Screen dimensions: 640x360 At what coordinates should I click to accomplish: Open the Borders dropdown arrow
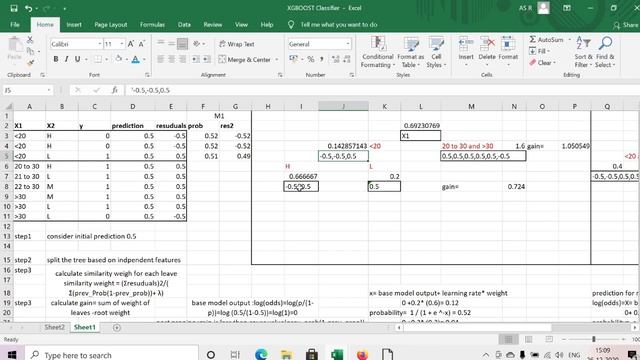point(107,60)
